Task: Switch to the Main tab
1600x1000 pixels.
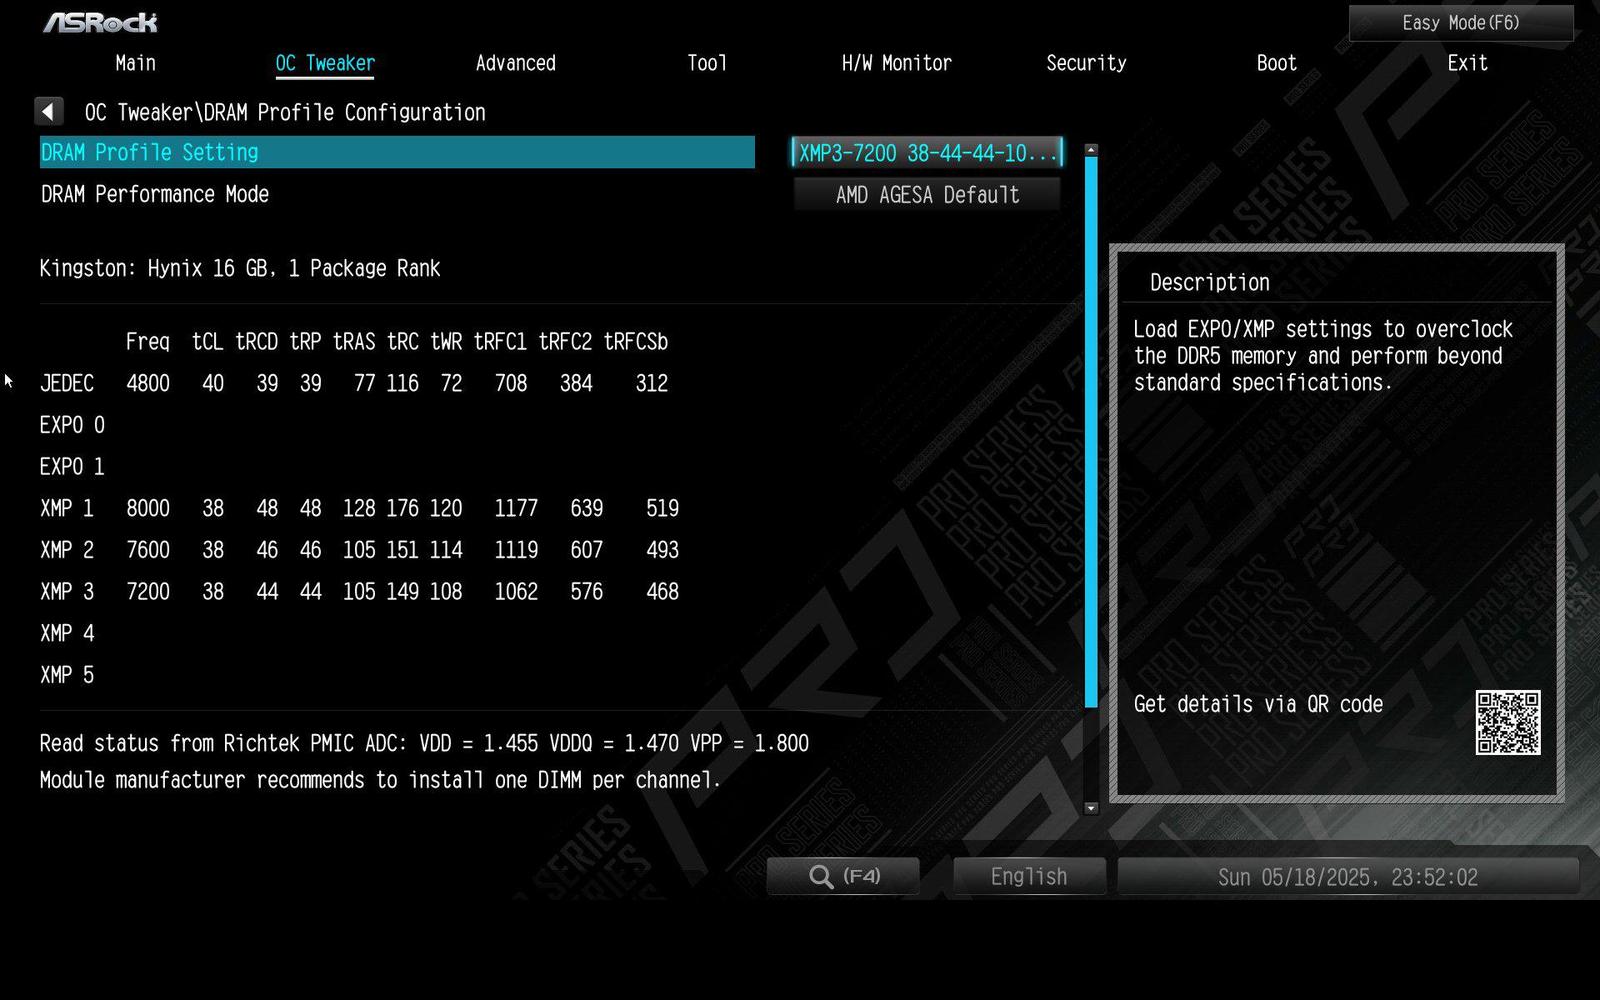Action: [x=135, y=62]
